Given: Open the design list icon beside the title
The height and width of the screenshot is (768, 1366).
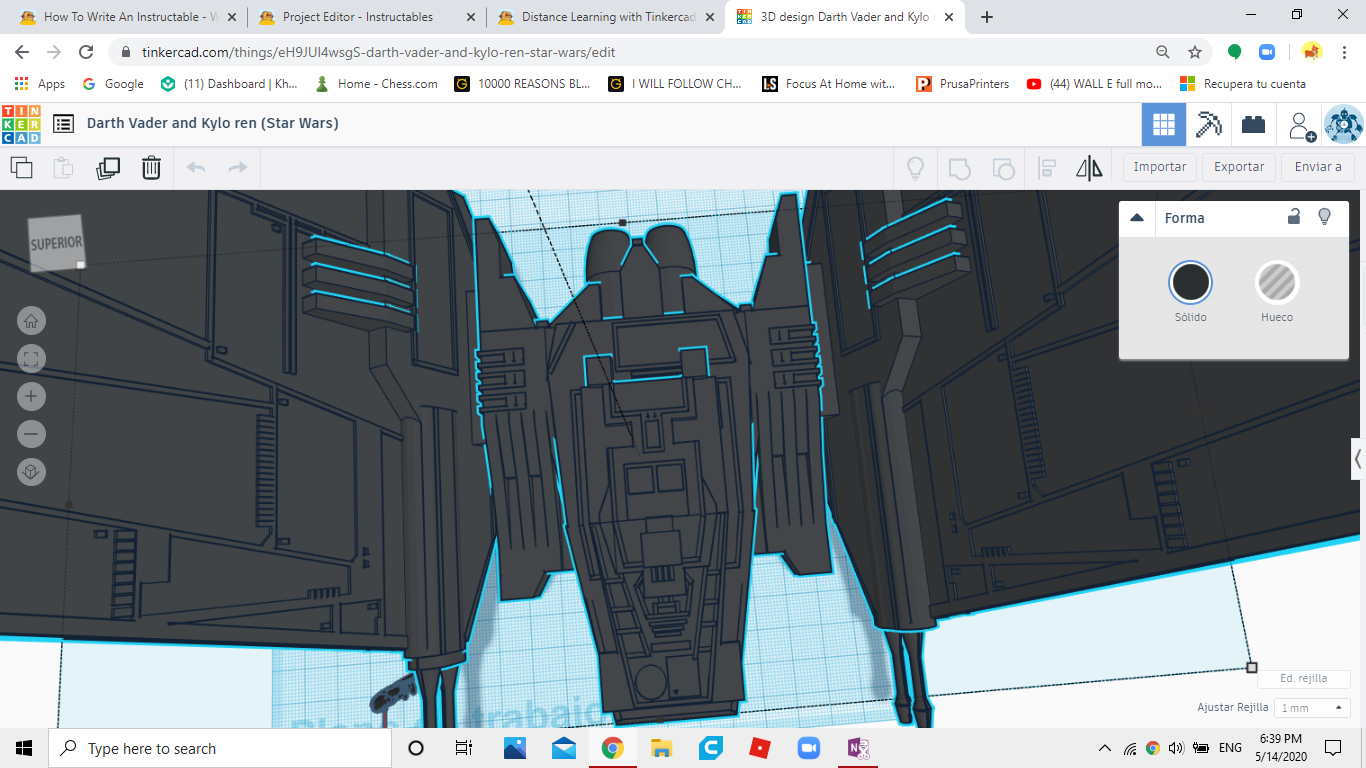Looking at the screenshot, I should (63, 124).
